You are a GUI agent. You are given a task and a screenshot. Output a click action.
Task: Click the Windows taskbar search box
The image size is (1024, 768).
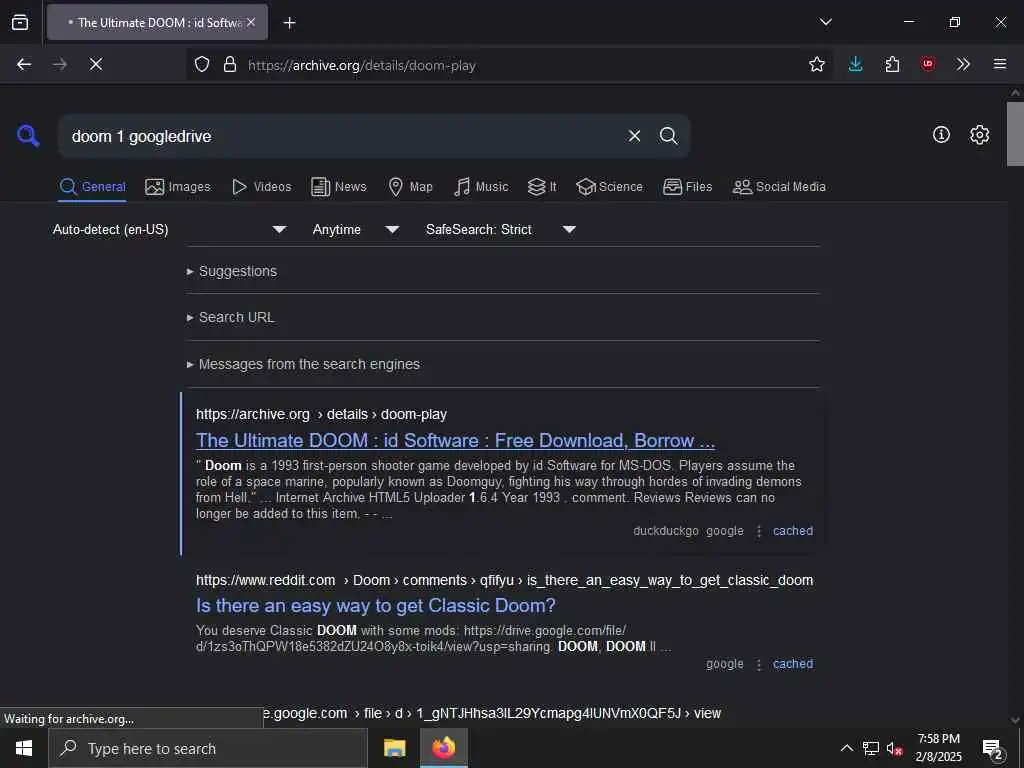(x=208, y=748)
